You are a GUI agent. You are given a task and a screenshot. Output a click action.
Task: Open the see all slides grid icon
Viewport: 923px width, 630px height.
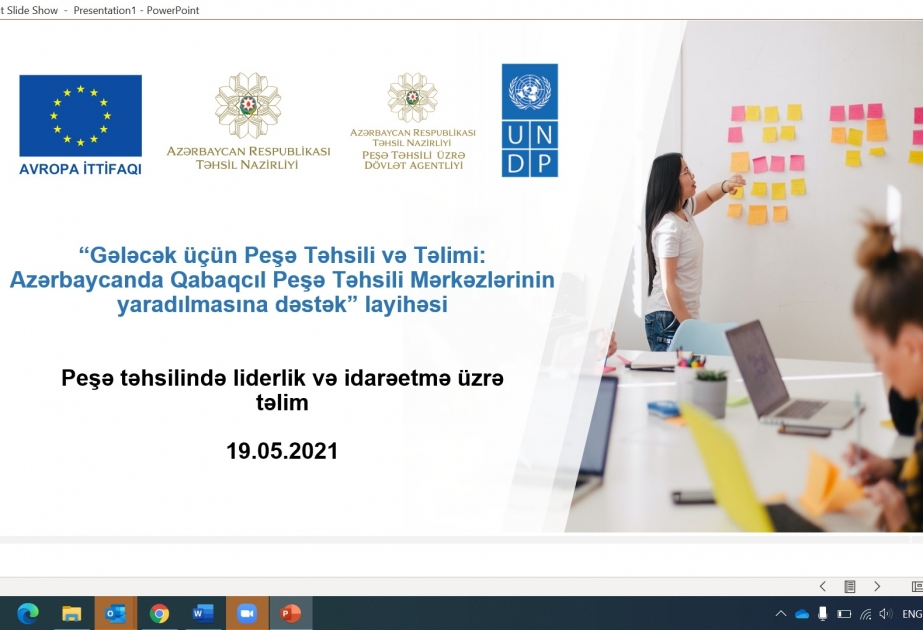[x=849, y=586]
